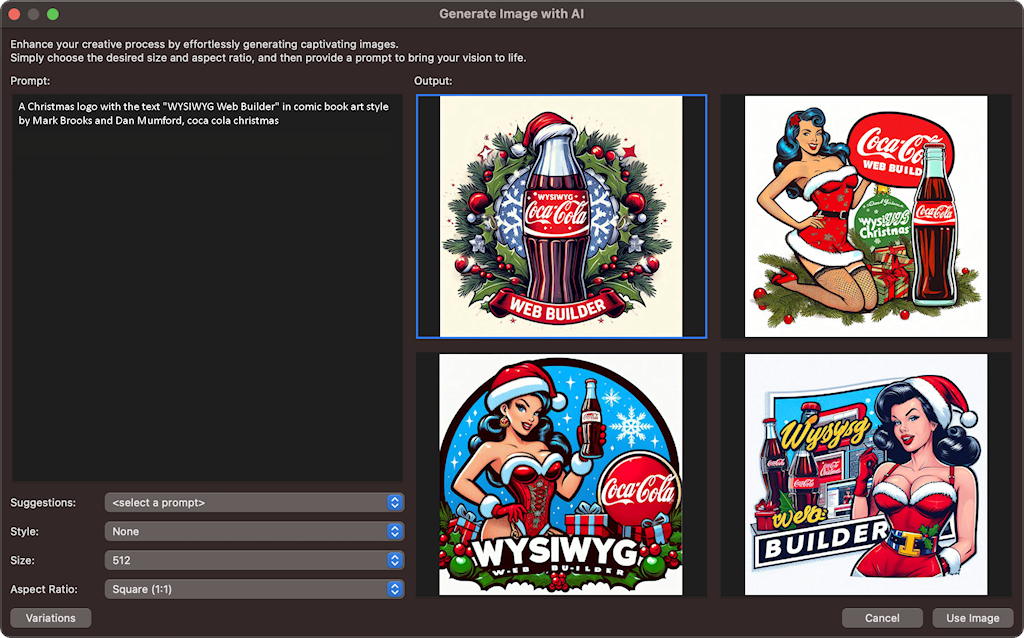Click the Prompt: label
This screenshot has height=638, width=1024.
pyautogui.click(x=30, y=80)
